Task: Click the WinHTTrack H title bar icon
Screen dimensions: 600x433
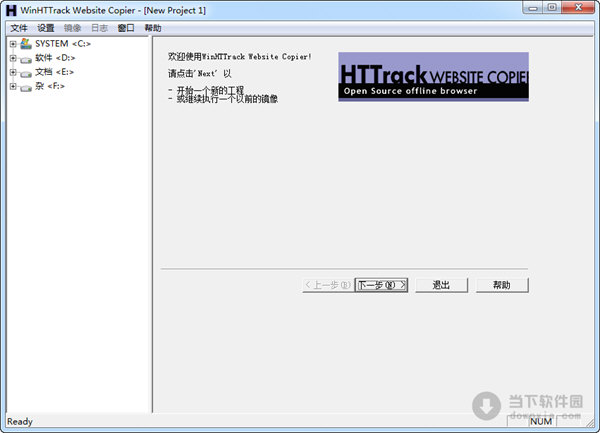Action: click(11, 10)
